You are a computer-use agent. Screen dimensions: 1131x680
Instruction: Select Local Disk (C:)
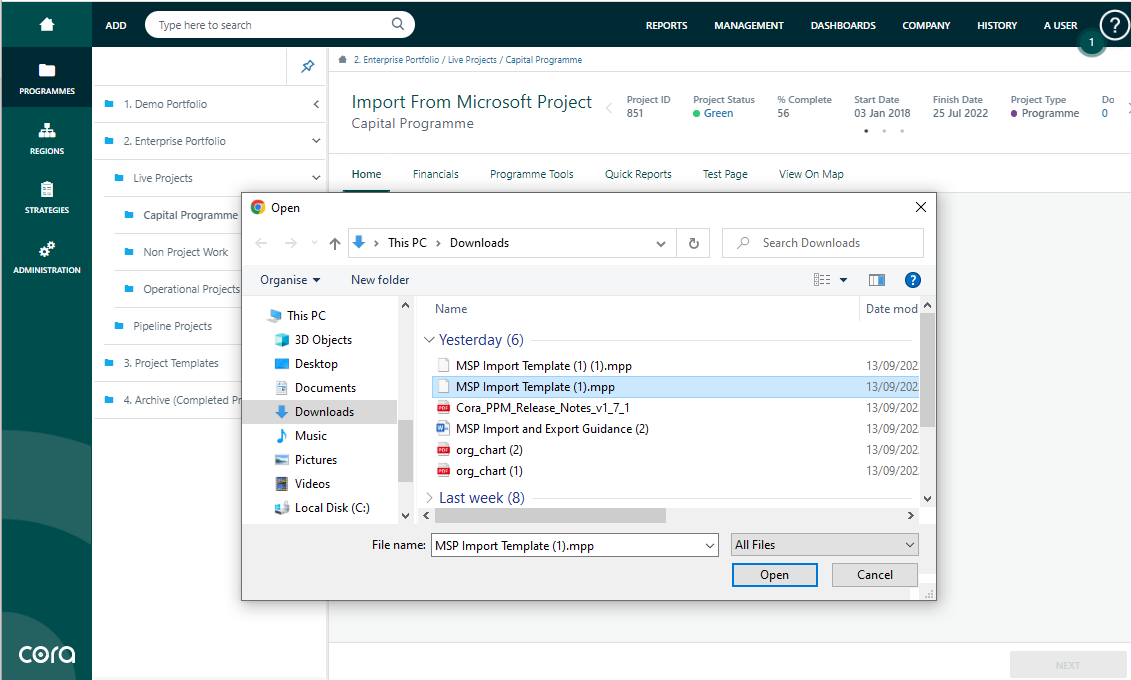point(332,508)
